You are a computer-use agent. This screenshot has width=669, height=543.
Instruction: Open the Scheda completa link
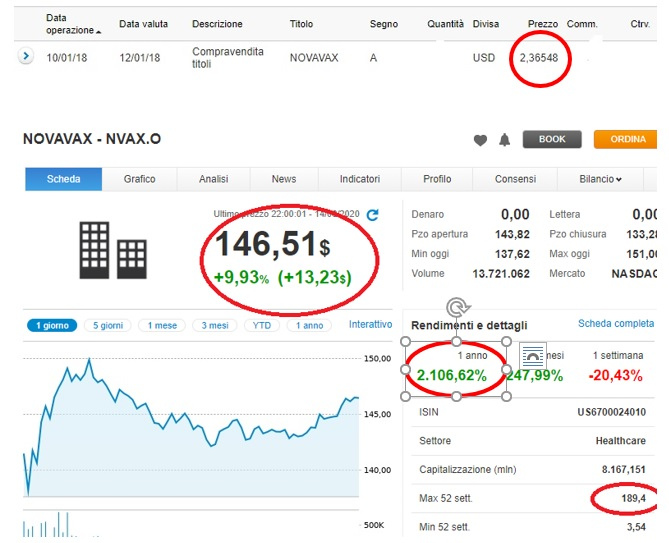616,324
